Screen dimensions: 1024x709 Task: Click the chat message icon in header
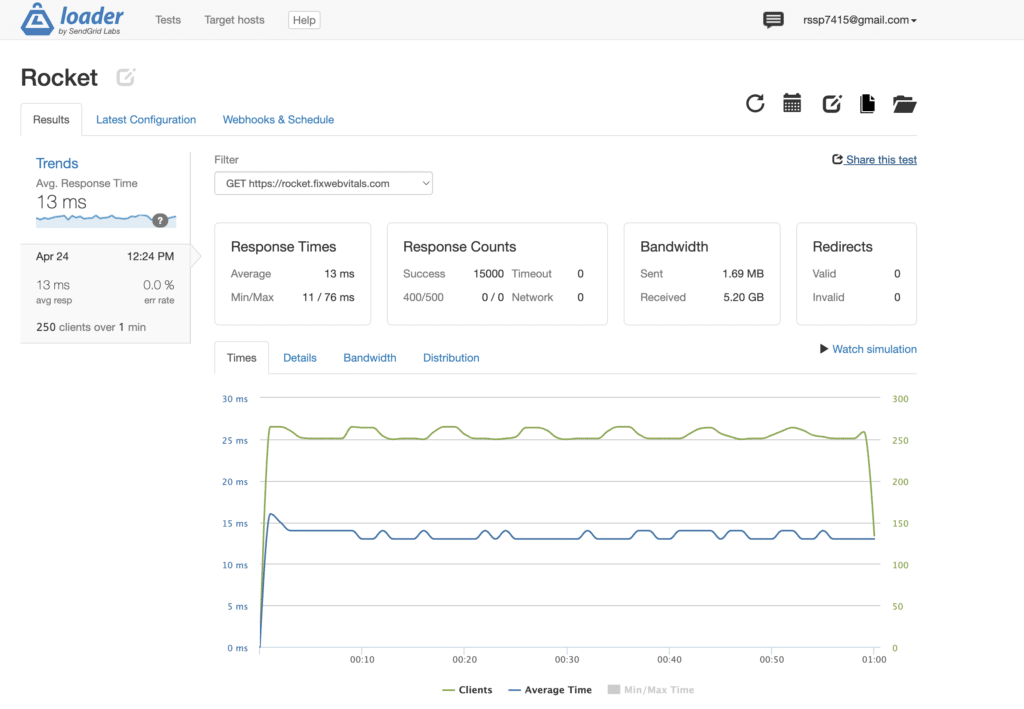pyautogui.click(x=773, y=20)
